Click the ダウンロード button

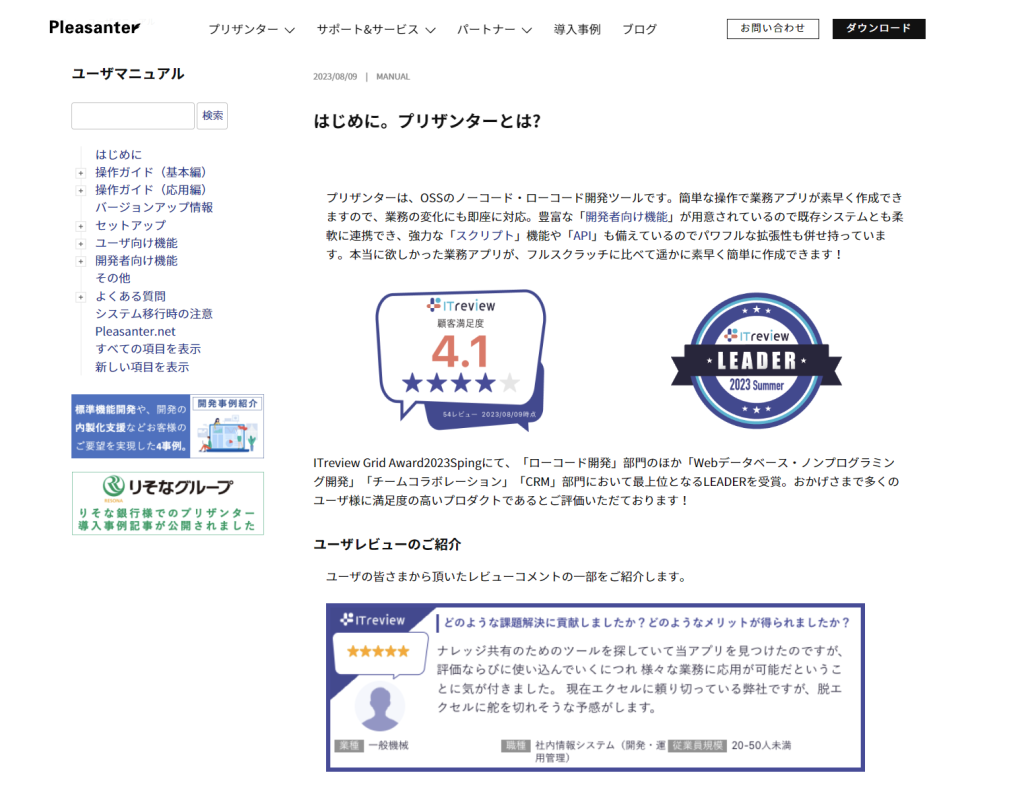tap(878, 29)
